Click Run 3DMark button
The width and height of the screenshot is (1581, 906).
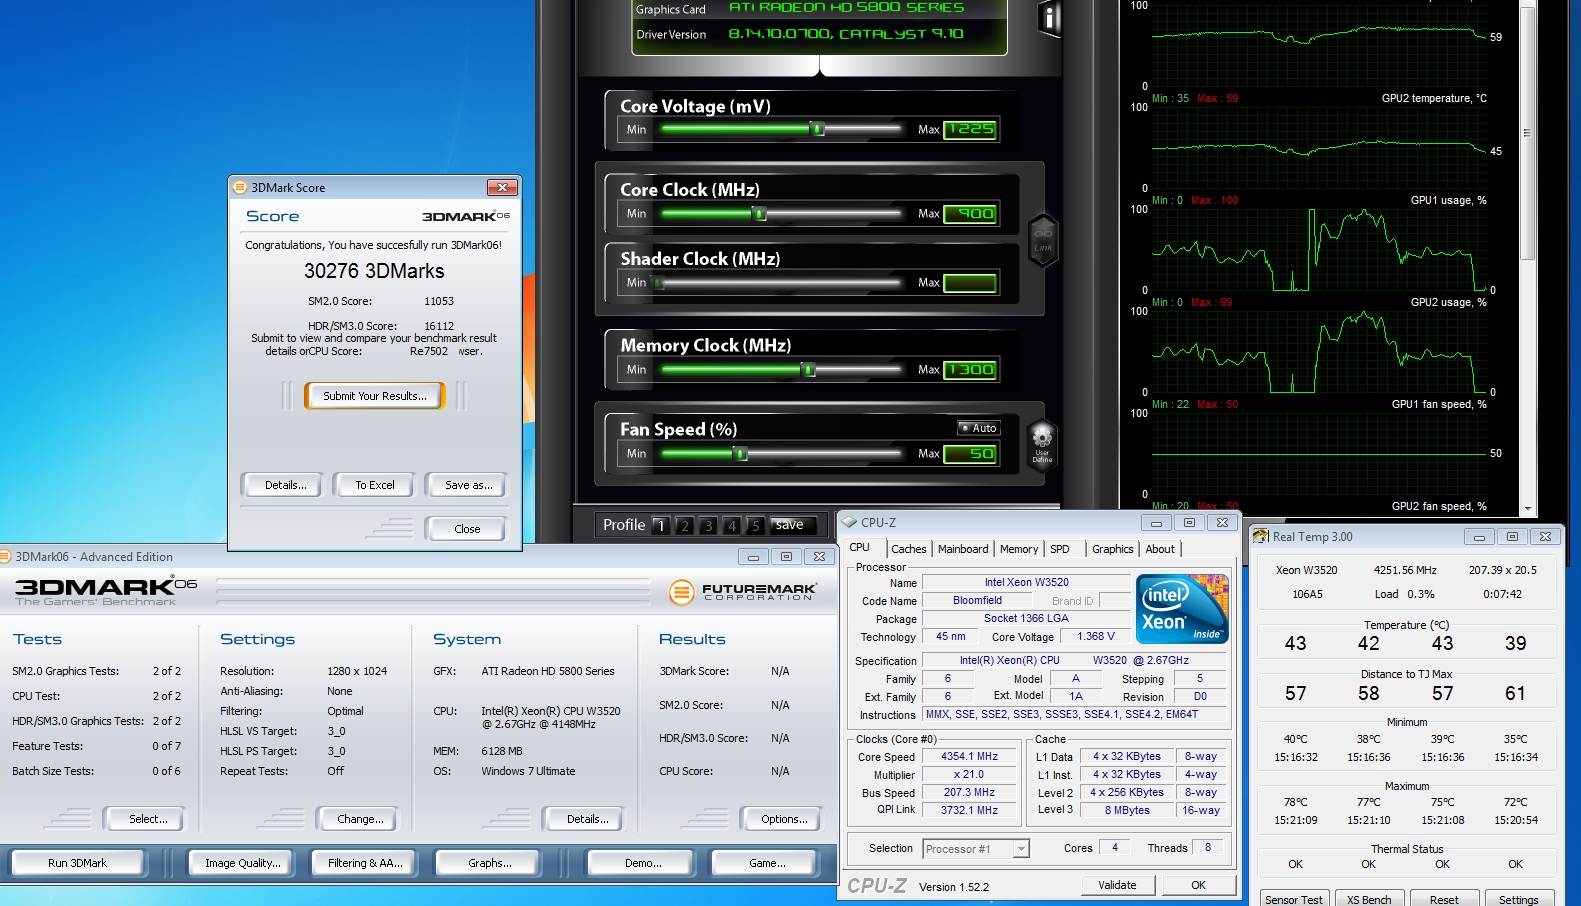click(x=78, y=863)
